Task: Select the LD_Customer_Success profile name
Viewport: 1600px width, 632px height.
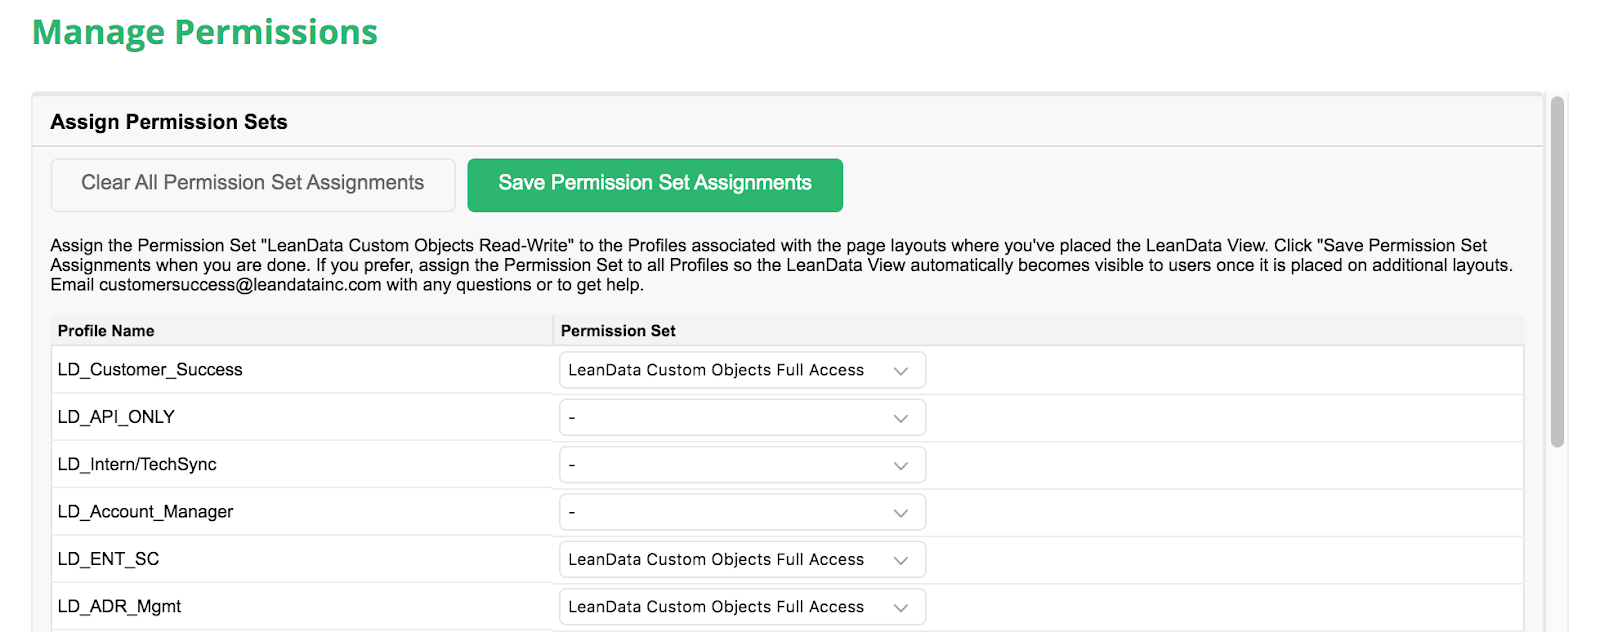Action: 150,370
